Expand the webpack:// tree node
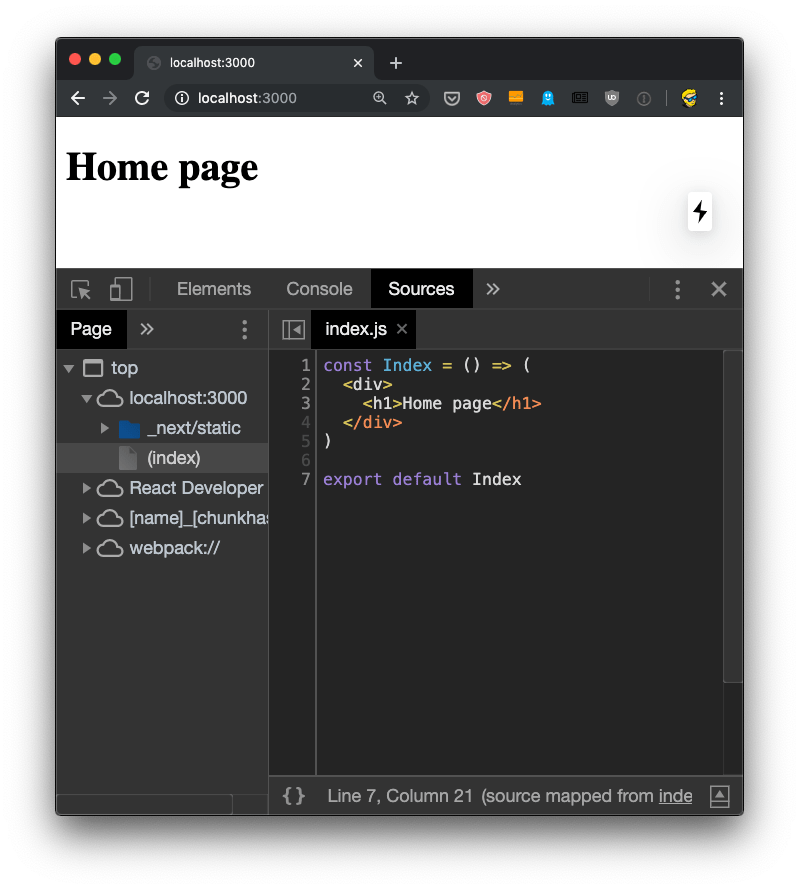799x889 pixels. 87,548
